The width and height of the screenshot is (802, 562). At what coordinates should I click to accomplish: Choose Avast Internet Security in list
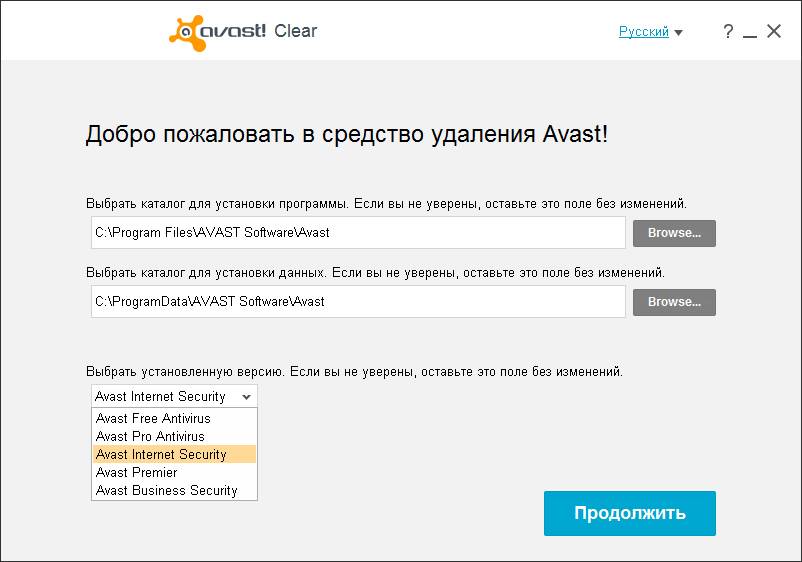[x=174, y=454]
